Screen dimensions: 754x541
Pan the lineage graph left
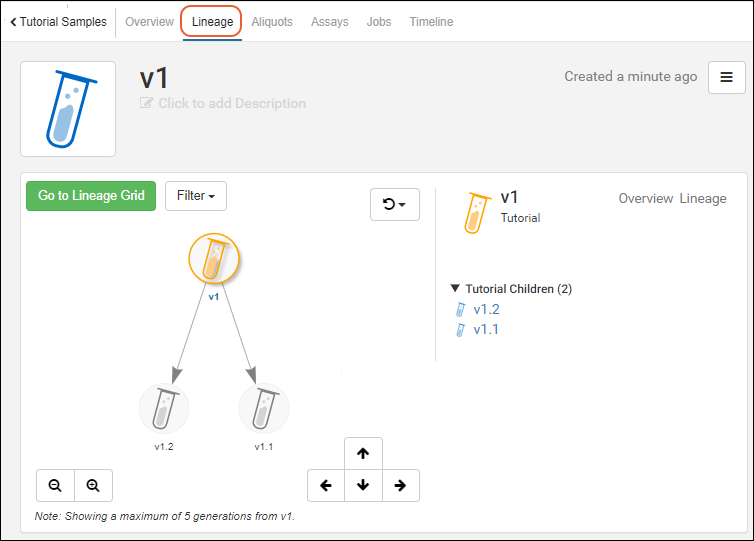pyautogui.click(x=326, y=485)
